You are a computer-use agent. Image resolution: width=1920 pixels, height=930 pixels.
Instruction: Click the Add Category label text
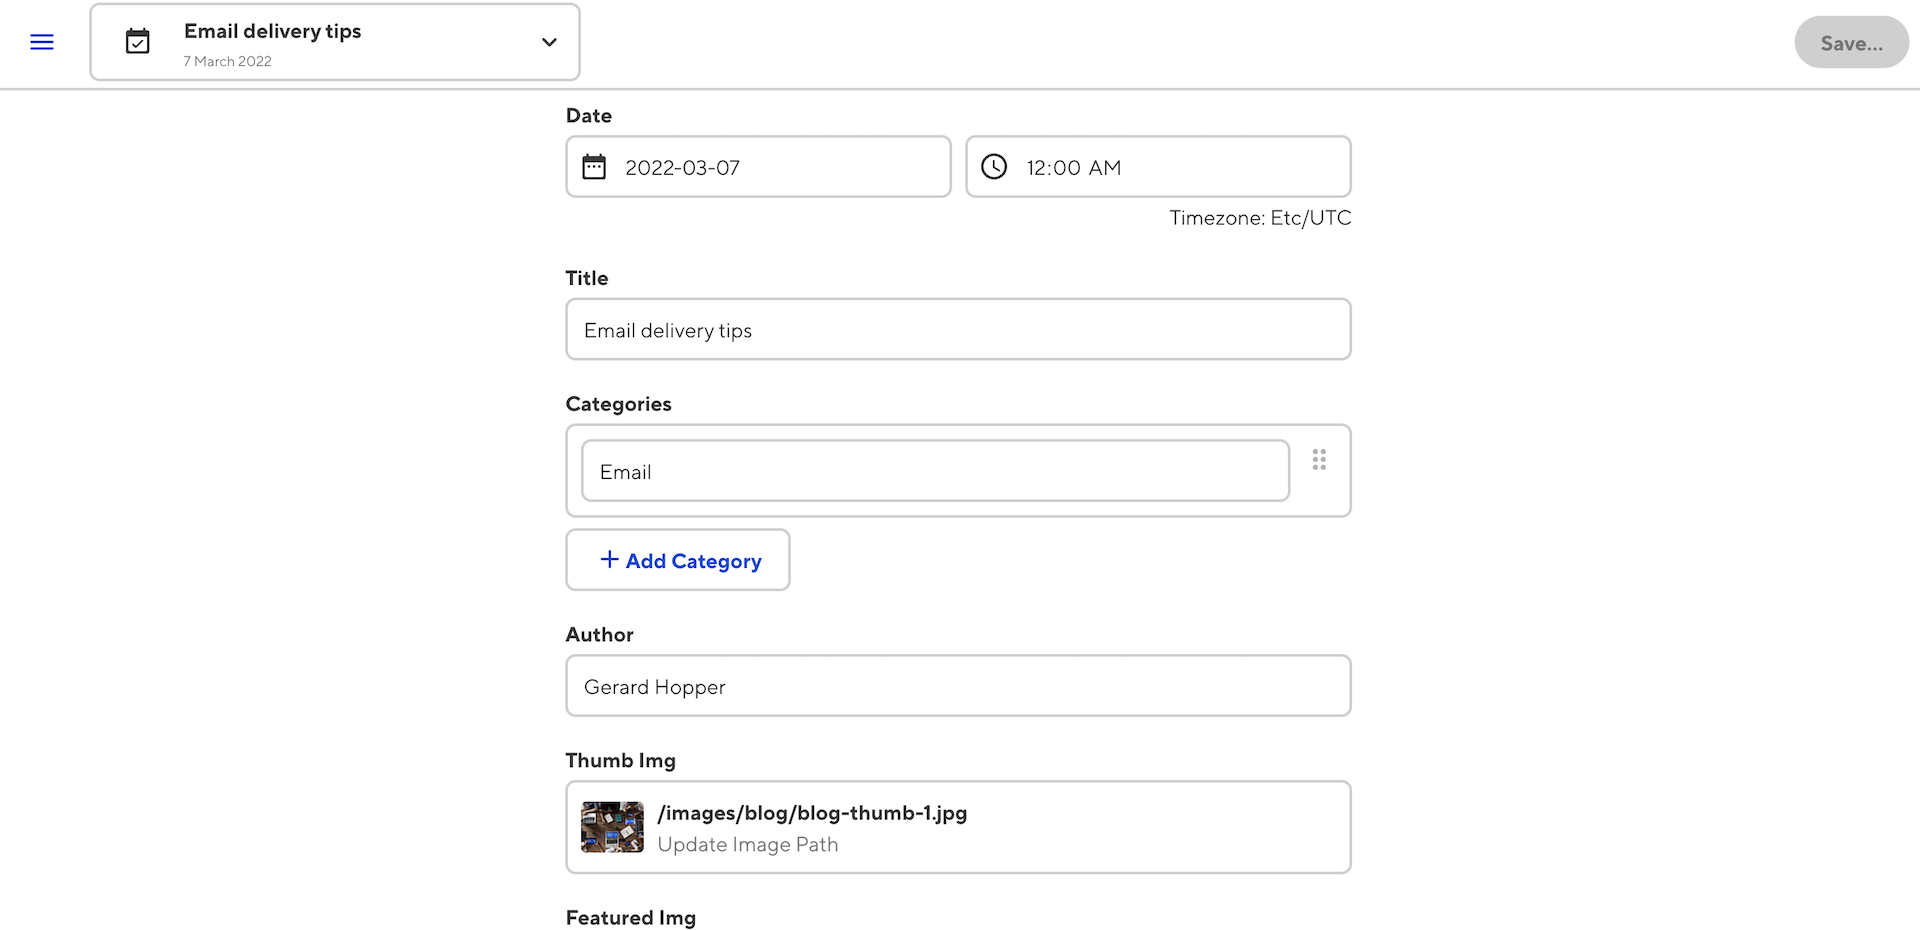pyautogui.click(x=693, y=562)
